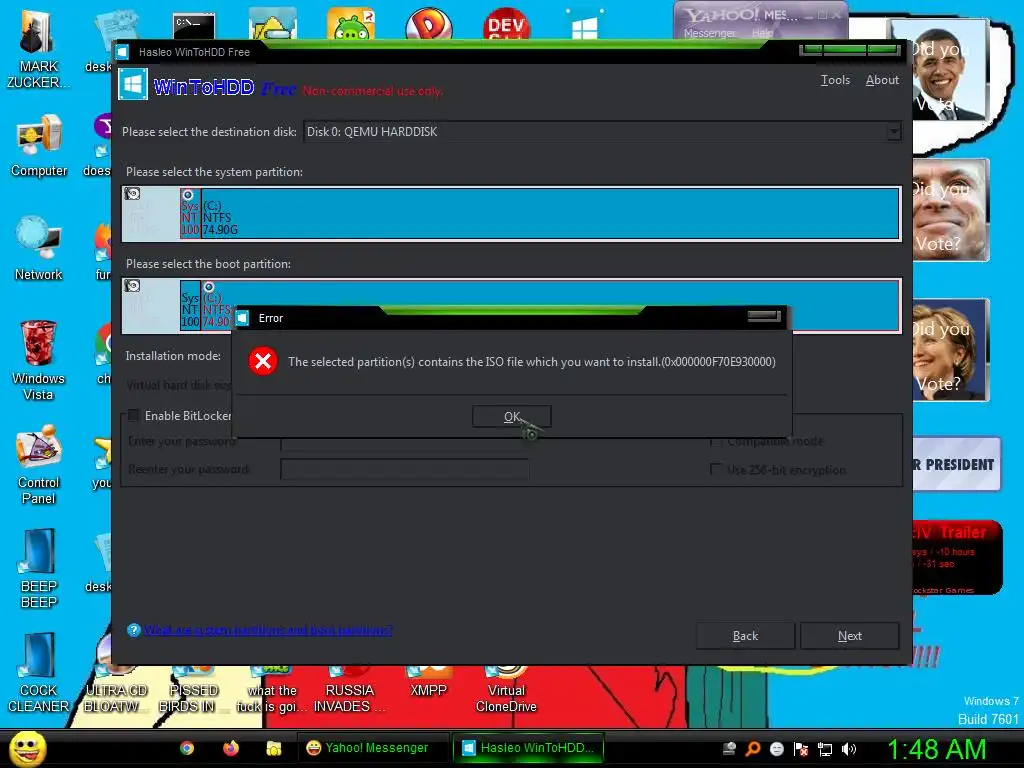Launch Chrome from the taskbar
This screenshot has height=768, width=1024.
click(187, 748)
